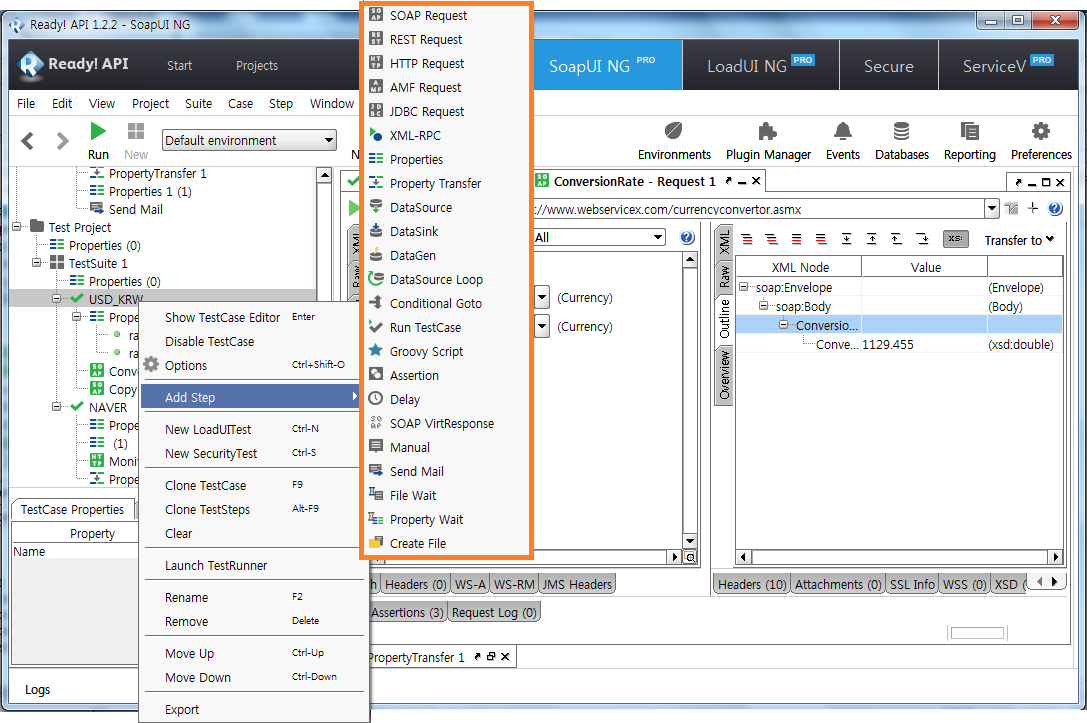Click the green Run play icon
Screen dimensions: 1087x723
click(98, 131)
